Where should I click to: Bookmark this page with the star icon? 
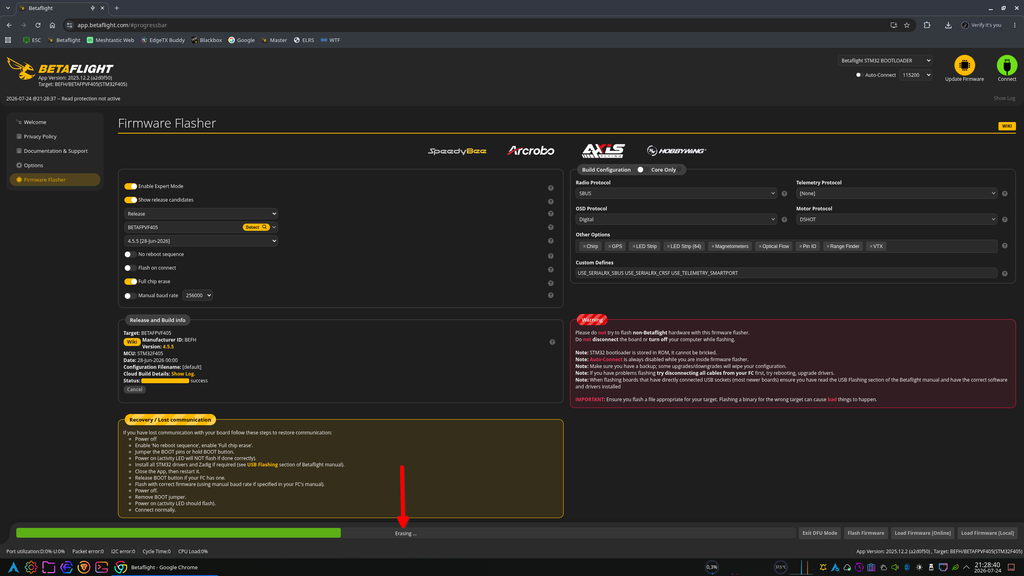point(906,25)
